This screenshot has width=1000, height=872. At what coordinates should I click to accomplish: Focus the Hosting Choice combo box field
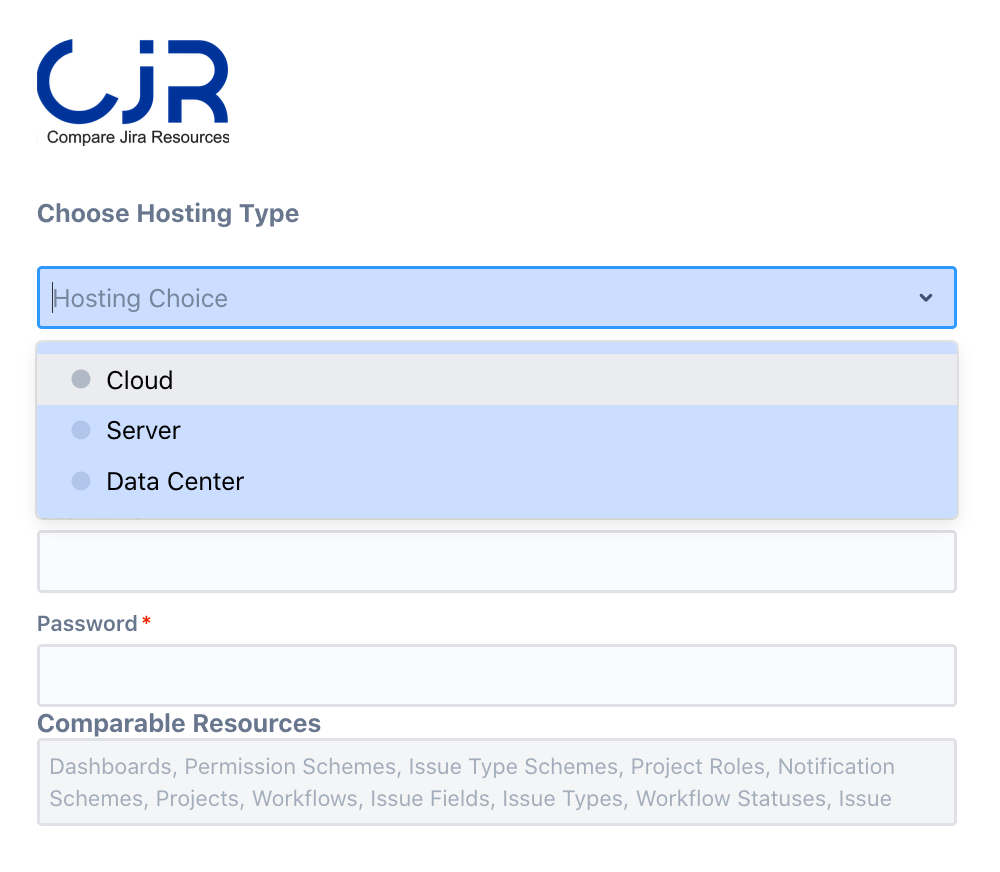click(x=497, y=298)
